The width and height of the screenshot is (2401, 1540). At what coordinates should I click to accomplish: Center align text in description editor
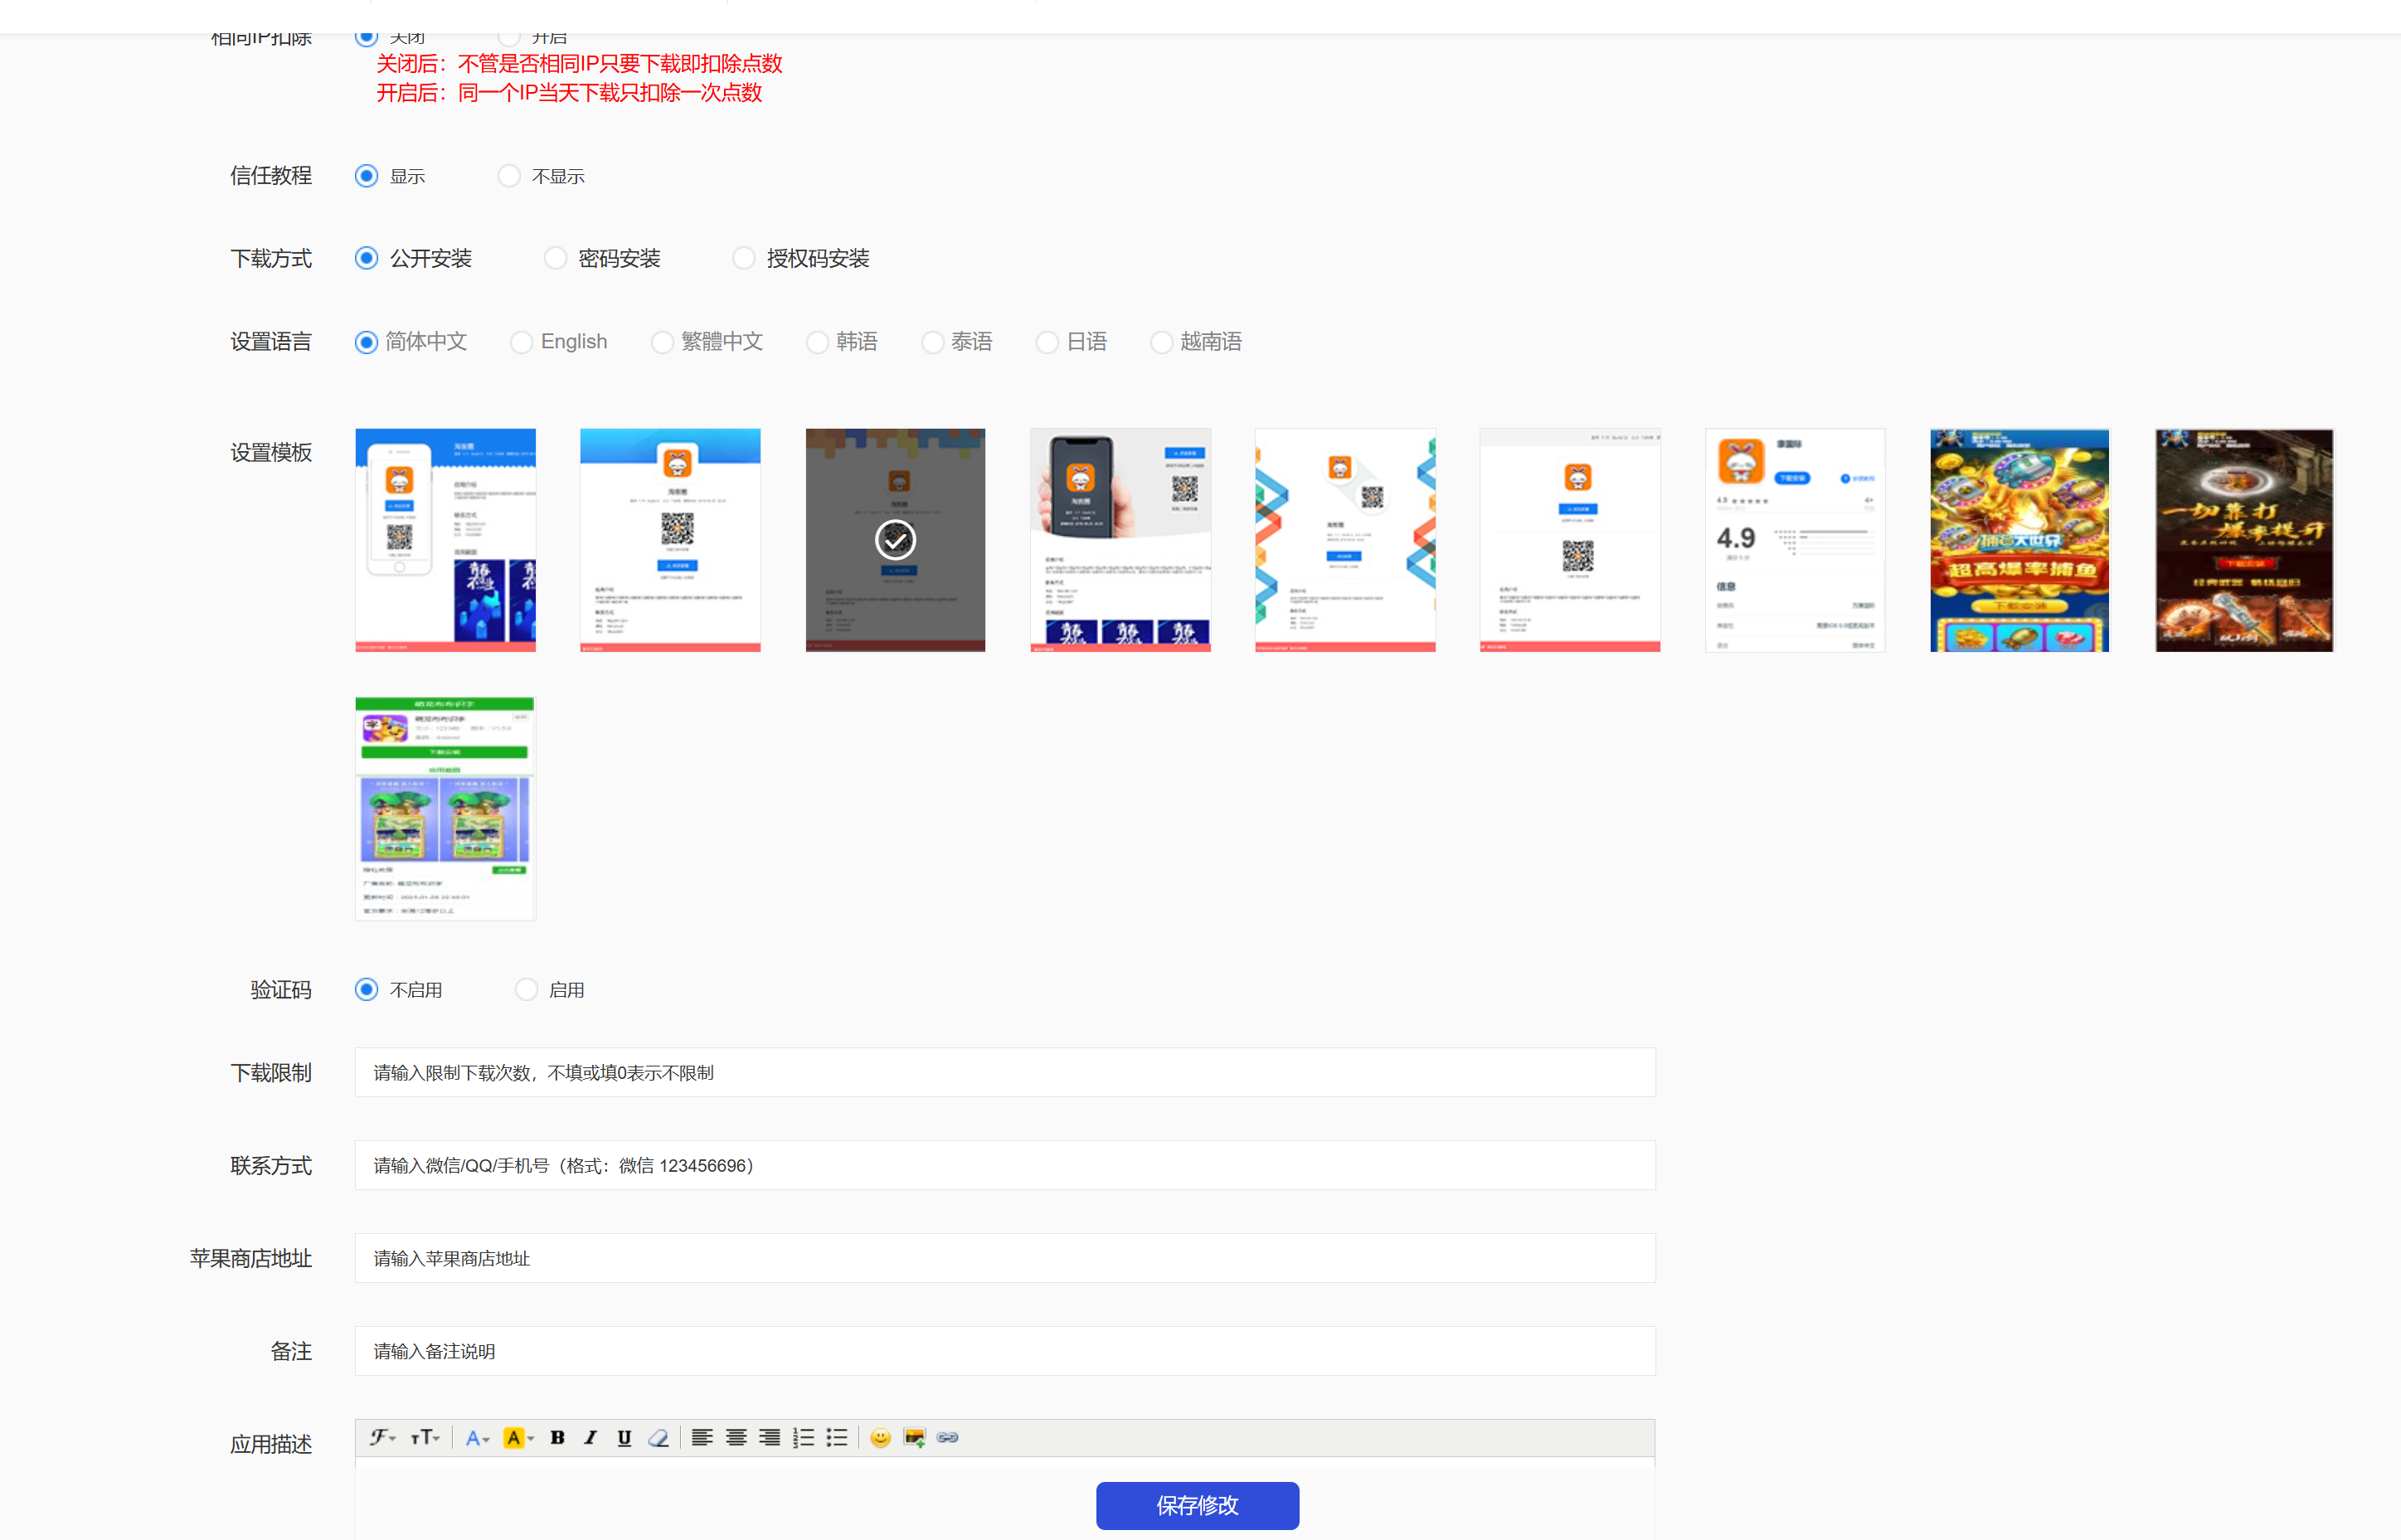pos(736,1438)
